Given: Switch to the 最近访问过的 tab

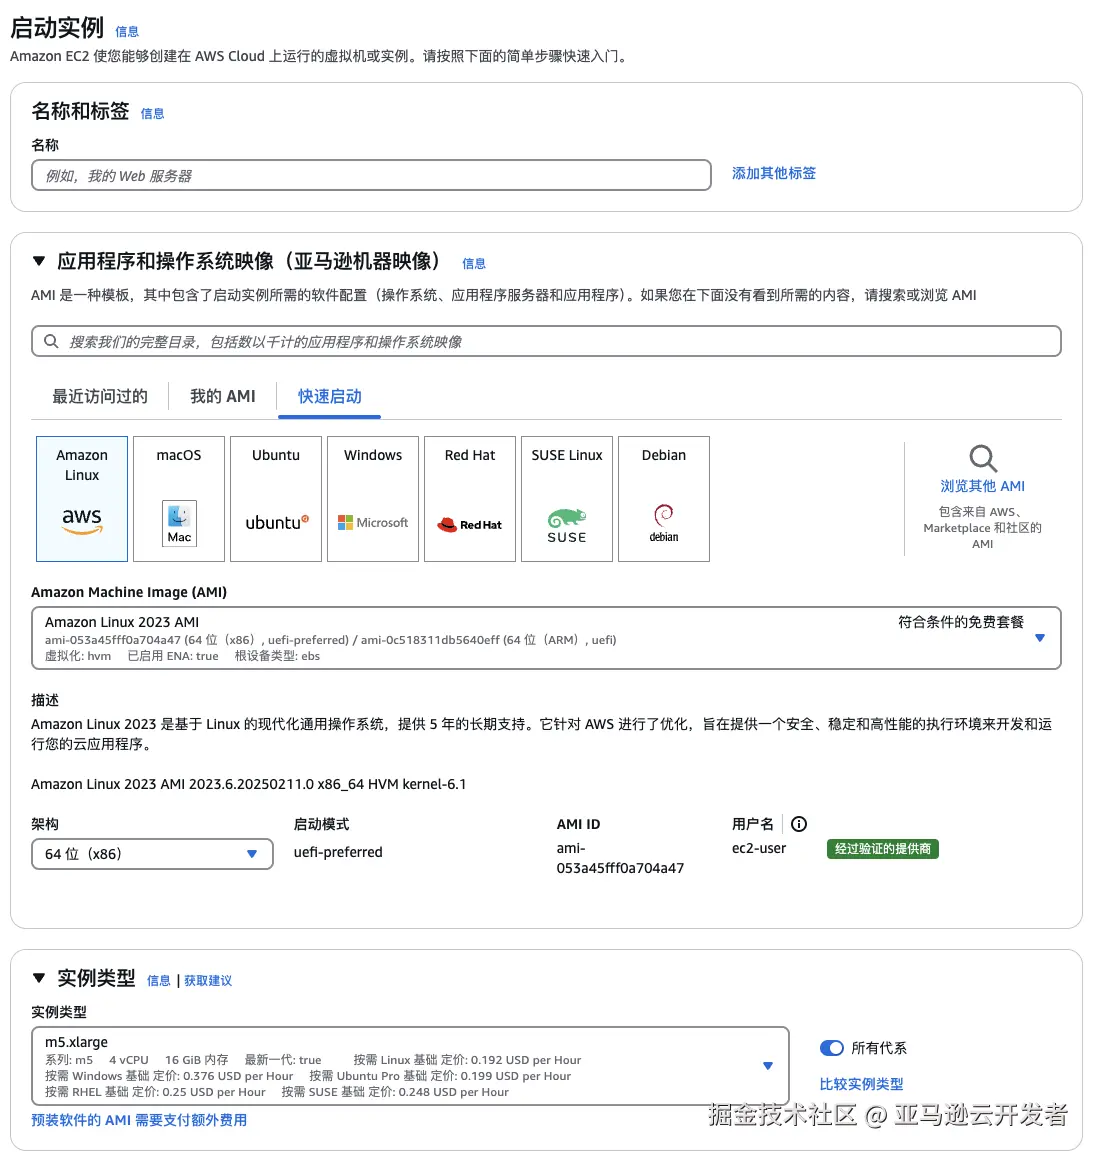Looking at the screenshot, I should pos(100,397).
